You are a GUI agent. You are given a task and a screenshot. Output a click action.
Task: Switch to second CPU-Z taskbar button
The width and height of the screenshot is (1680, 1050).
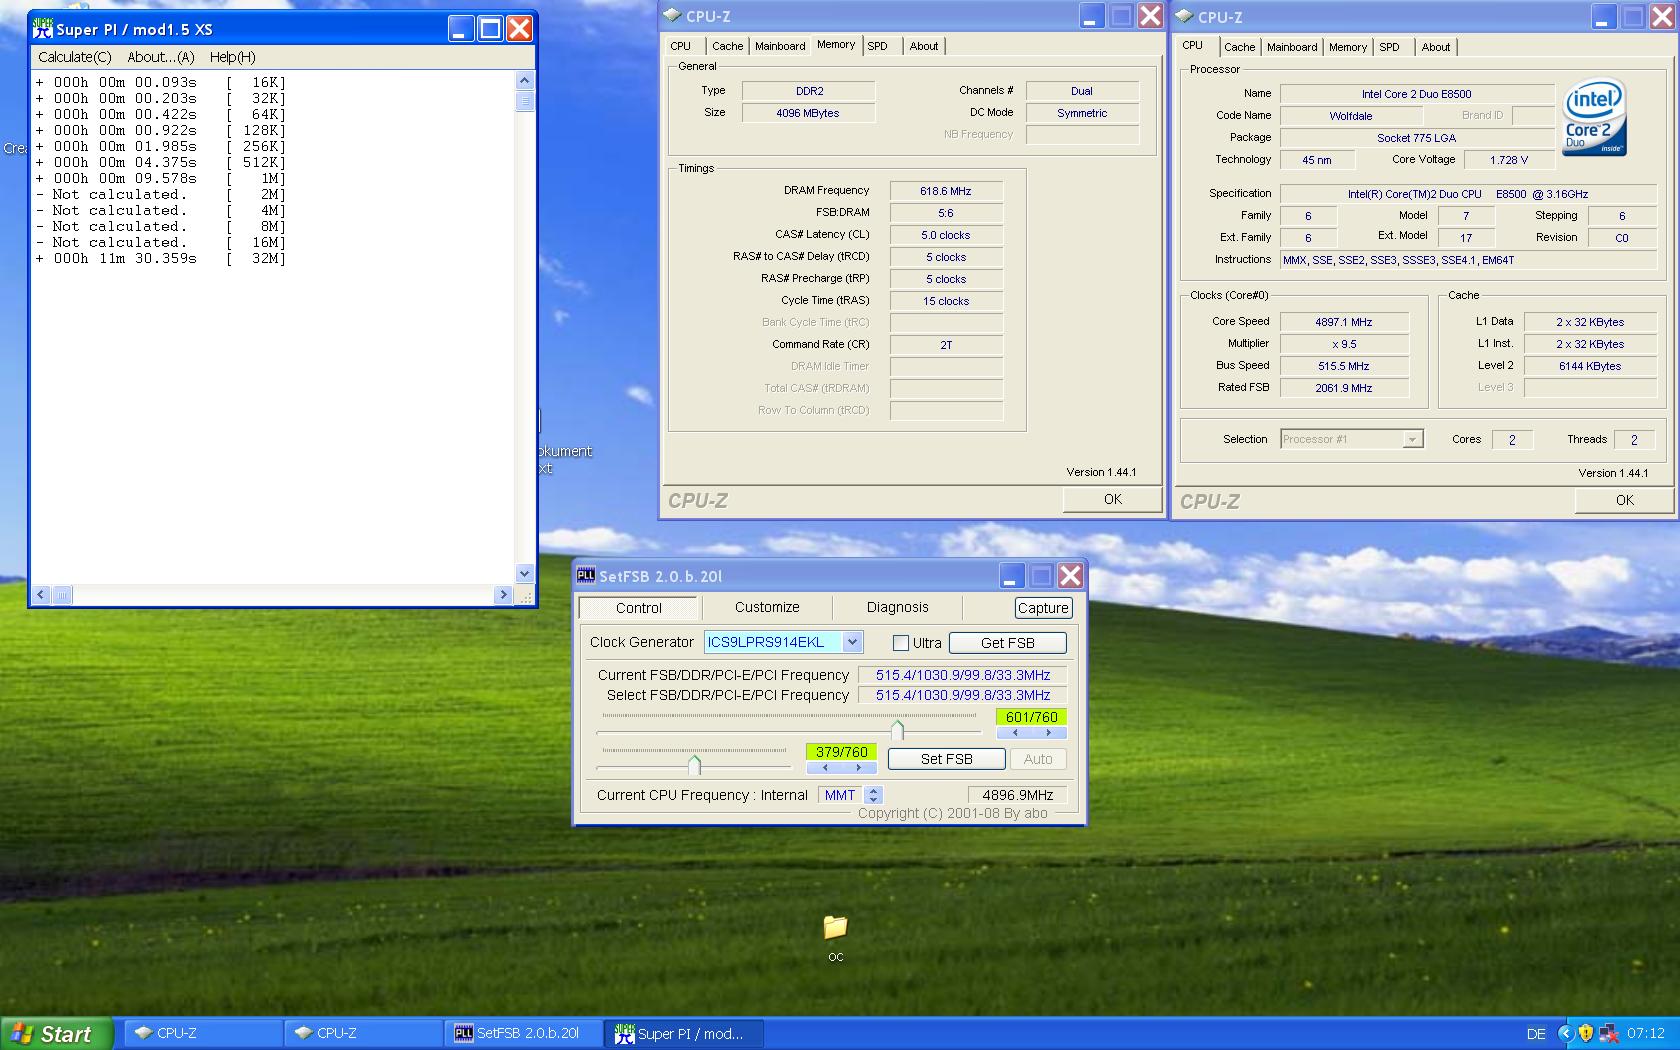point(363,1034)
